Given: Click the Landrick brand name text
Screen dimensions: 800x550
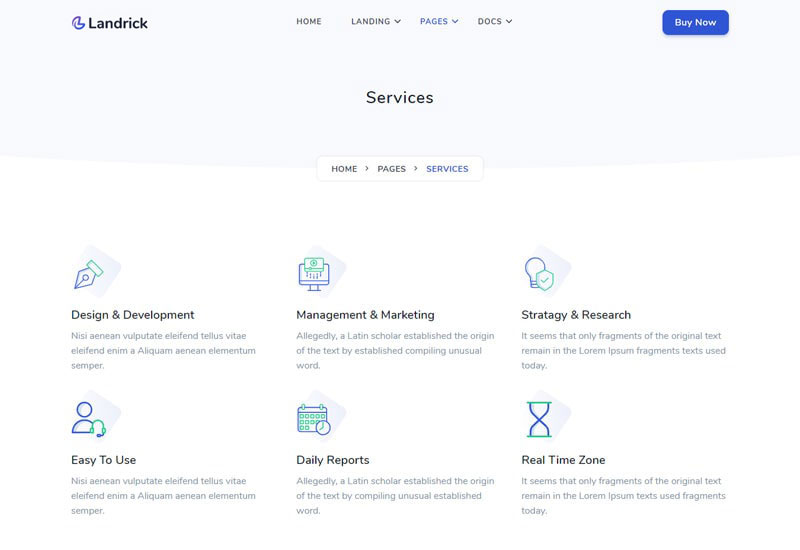Looking at the screenshot, I should coord(118,23).
